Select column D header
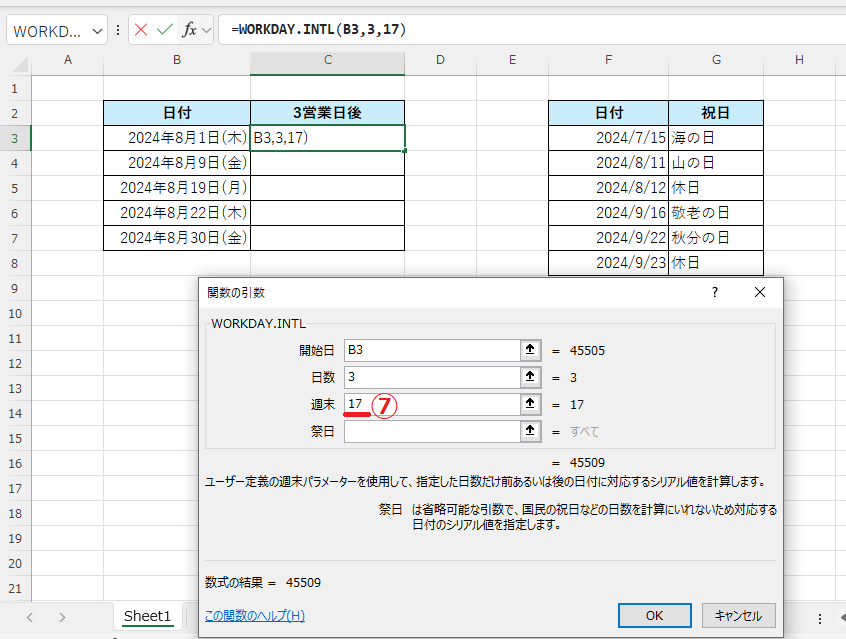The image size is (846, 639). click(x=440, y=60)
